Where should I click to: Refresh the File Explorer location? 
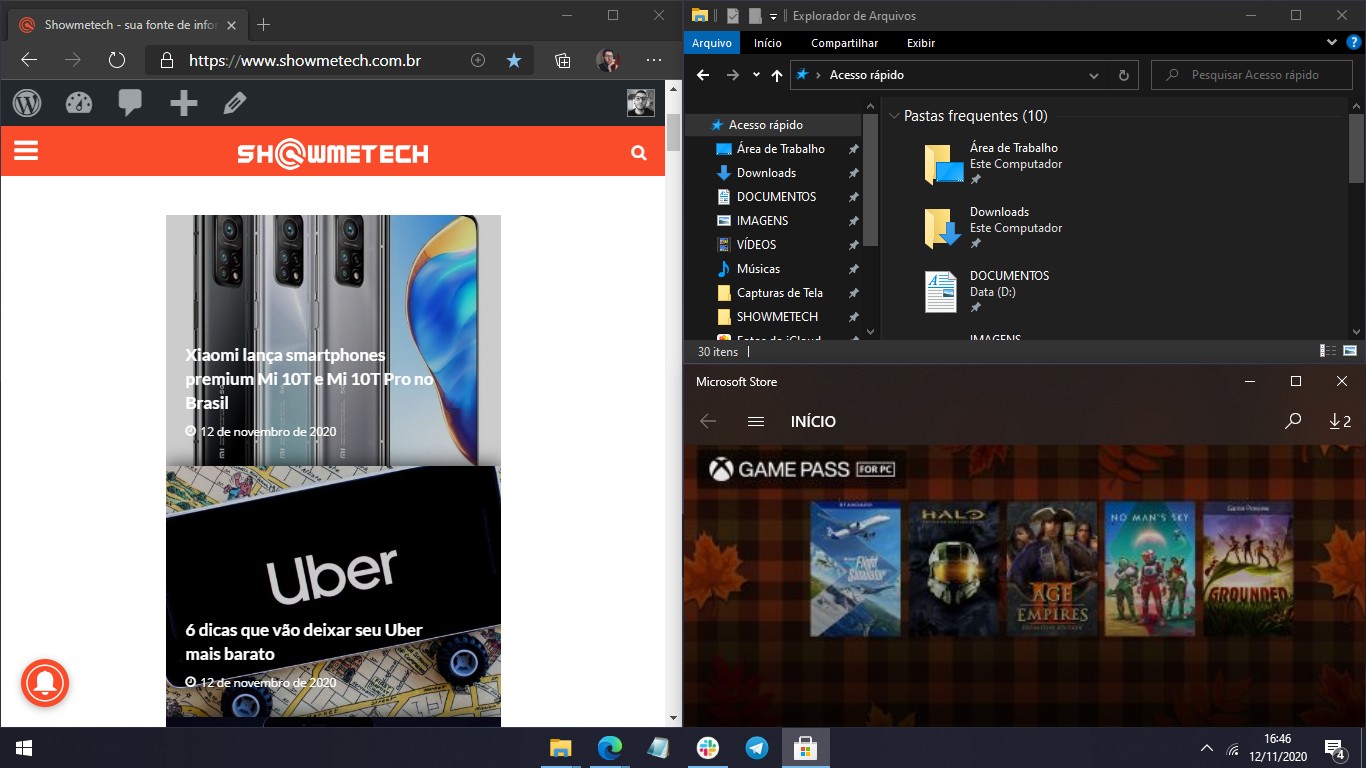1124,75
